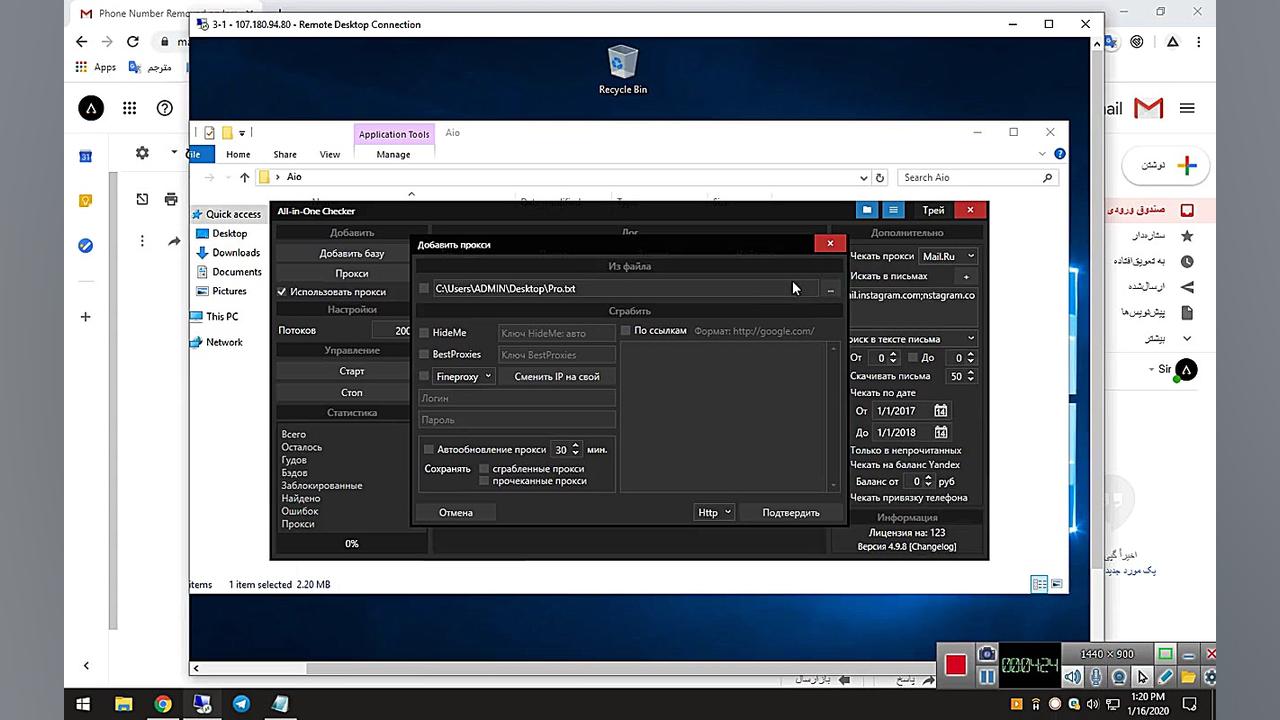The image size is (1280, 720).
Task: Open Telegram from the taskbar
Action: coord(241,704)
